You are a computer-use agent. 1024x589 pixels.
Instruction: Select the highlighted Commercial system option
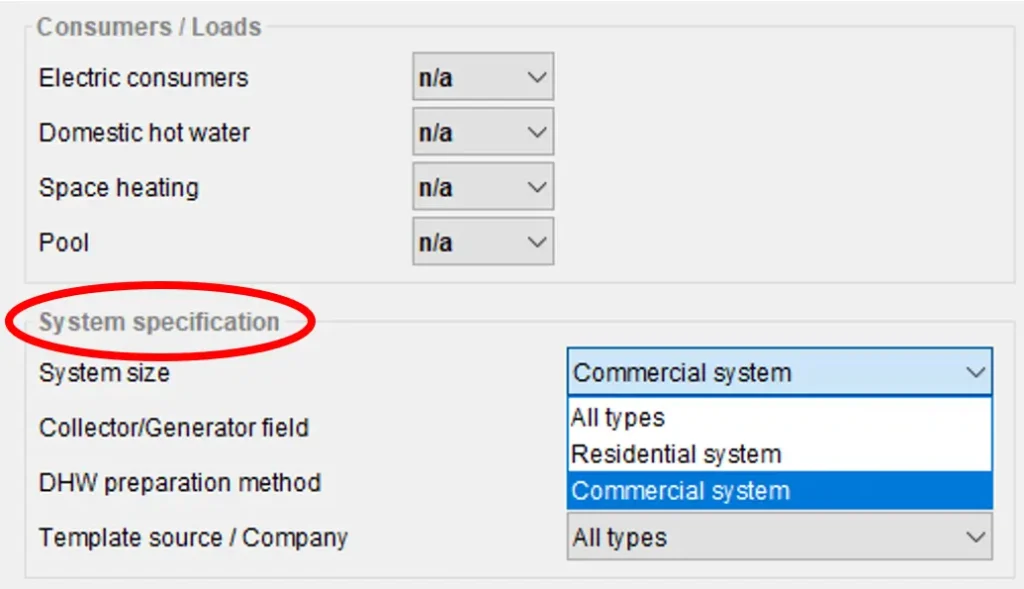(x=681, y=491)
